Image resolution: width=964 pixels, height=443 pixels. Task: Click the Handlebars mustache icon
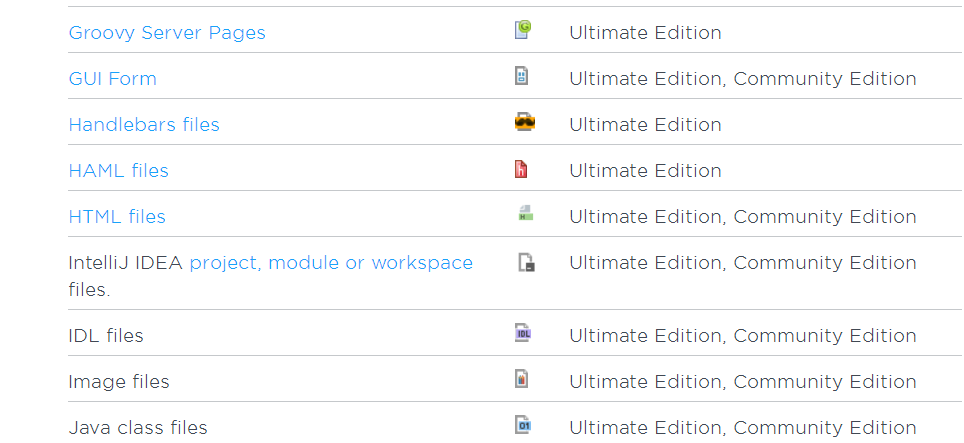[x=524, y=122]
